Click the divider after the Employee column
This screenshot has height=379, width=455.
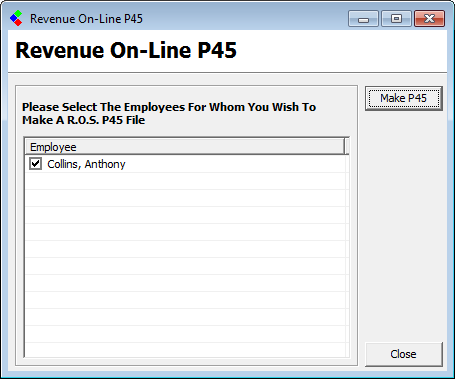pos(344,147)
